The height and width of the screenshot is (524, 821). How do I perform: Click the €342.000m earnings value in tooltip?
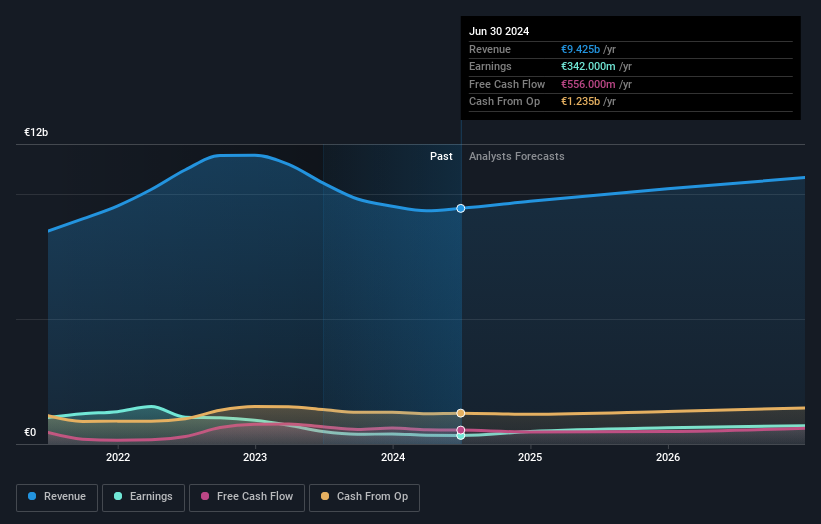pyautogui.click(x=588, y=66)
